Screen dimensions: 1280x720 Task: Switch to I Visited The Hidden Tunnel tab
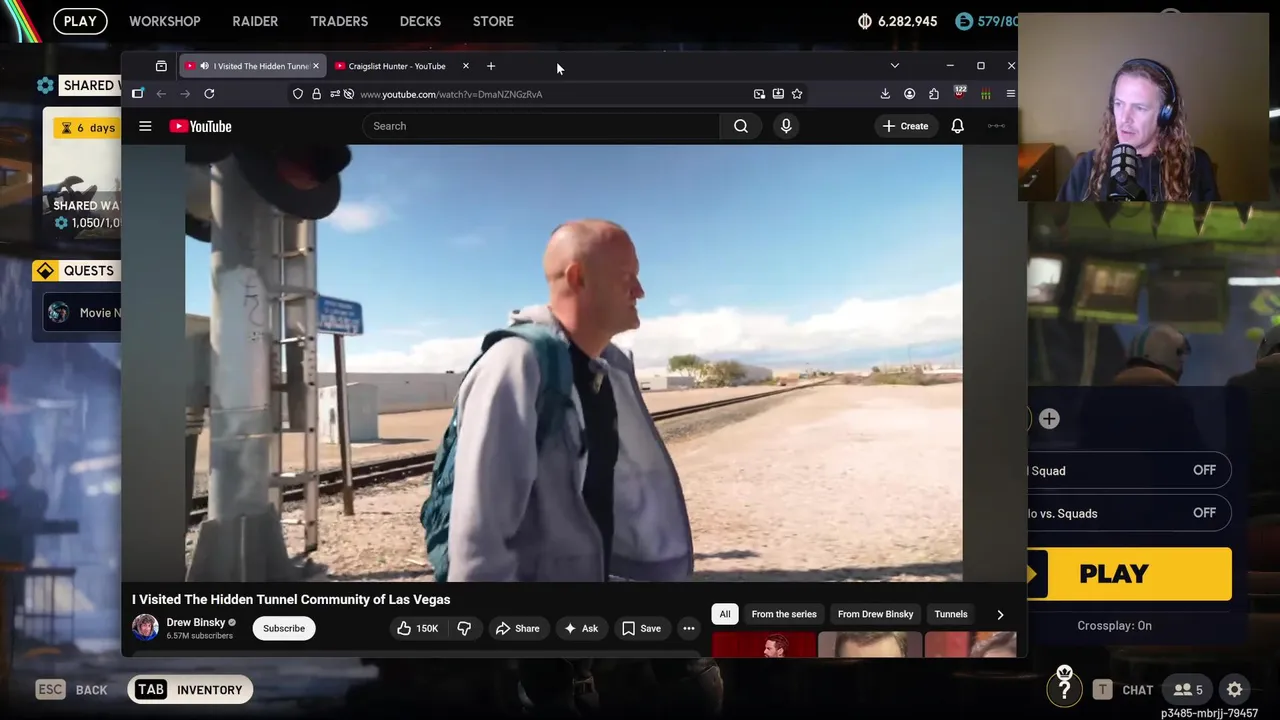pos(251,66)
